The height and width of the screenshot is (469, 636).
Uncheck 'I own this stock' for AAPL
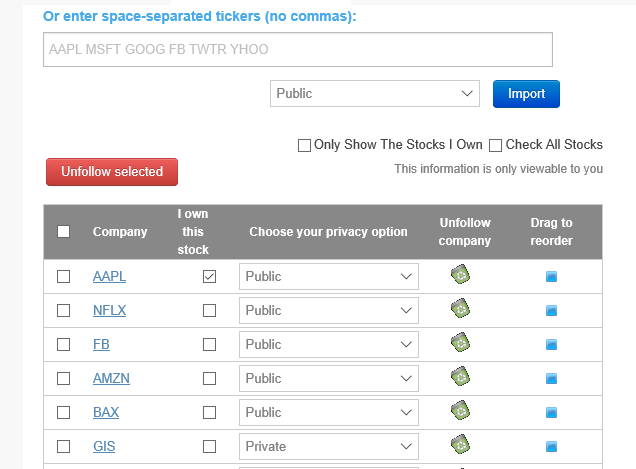[209, 277]
